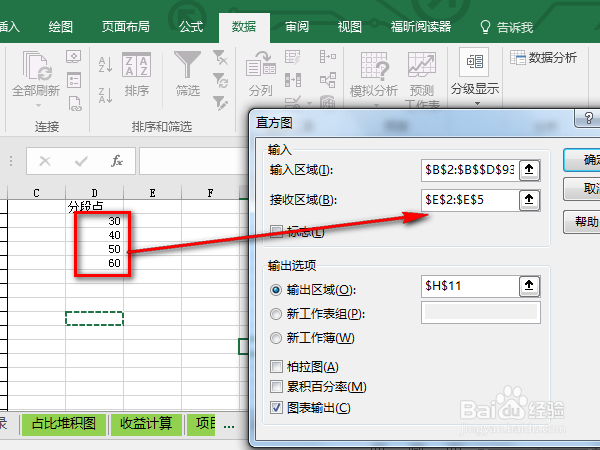The height and width of the screenshot is (450, 600).
Task: Open the What-If Analysis (模拟分析) icon
Action: 374,65
